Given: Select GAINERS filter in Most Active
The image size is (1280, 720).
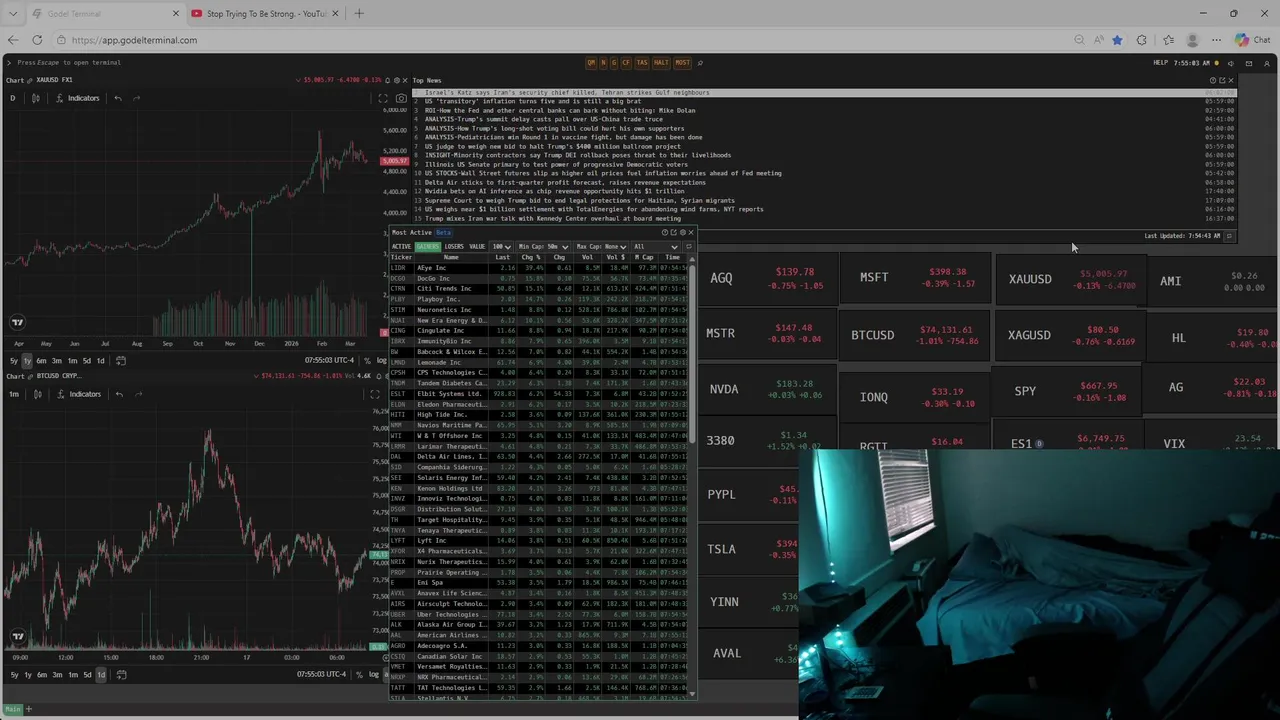Looking at the screenshot, I should [427, 247].
